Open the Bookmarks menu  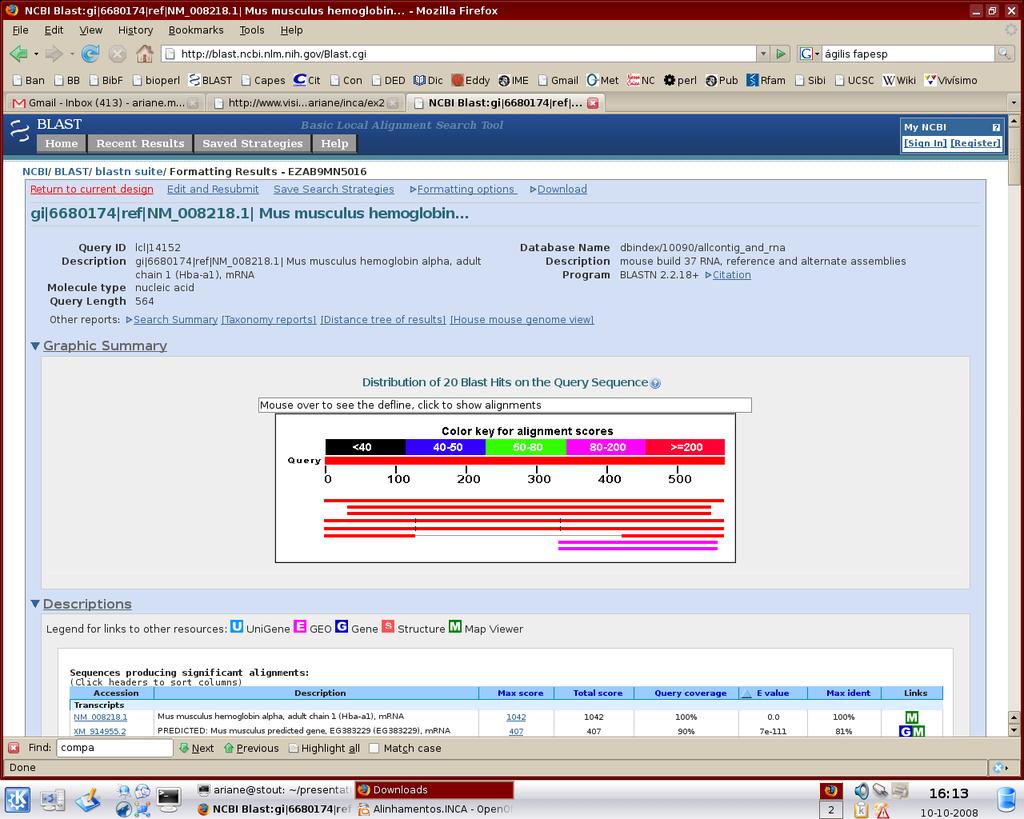(x=196, y=30)
